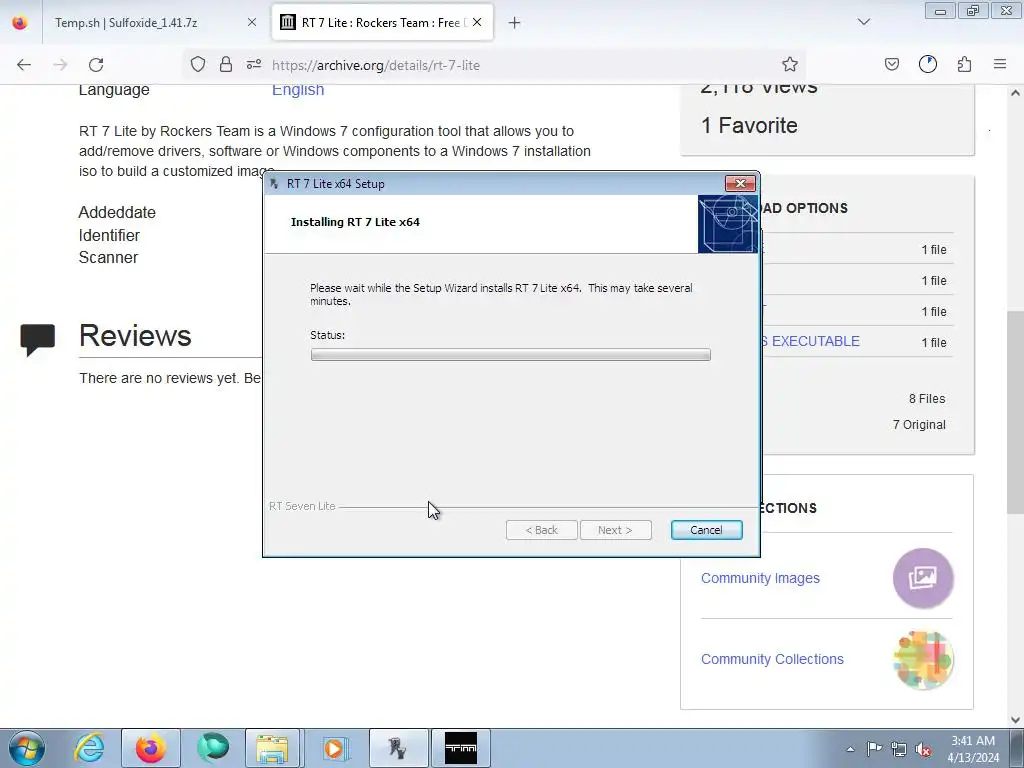Reload the archive.org page
Viewport: 1024px width, 768px height.
[x=96, y=65]
